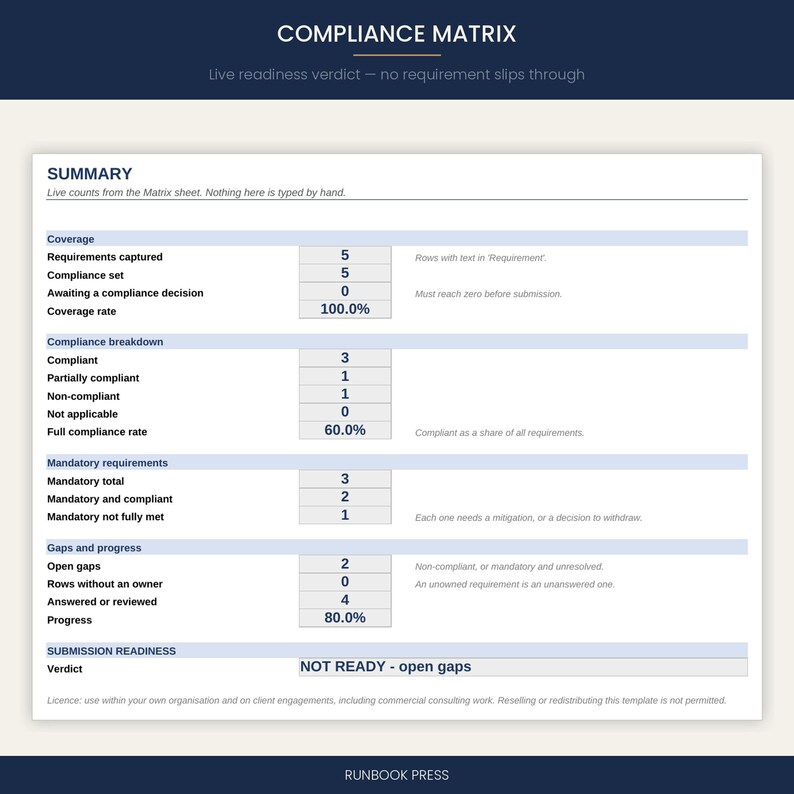The height and width of the screenshot is (794, 794).
Task: Select the 'Live counts from the Matrix sheet' note
Action: click(196, 192)
